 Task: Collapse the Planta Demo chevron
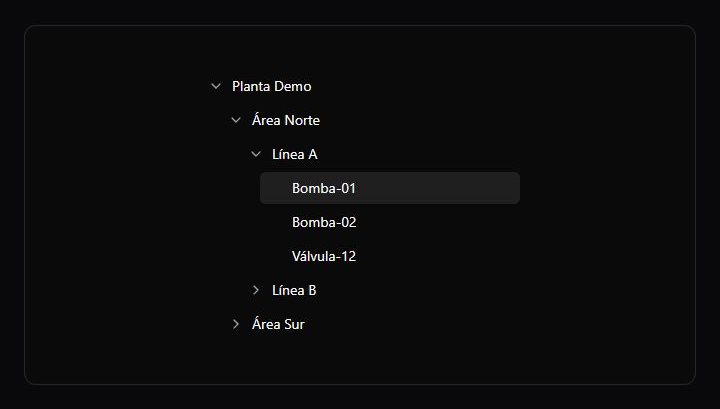click(216, 86)
